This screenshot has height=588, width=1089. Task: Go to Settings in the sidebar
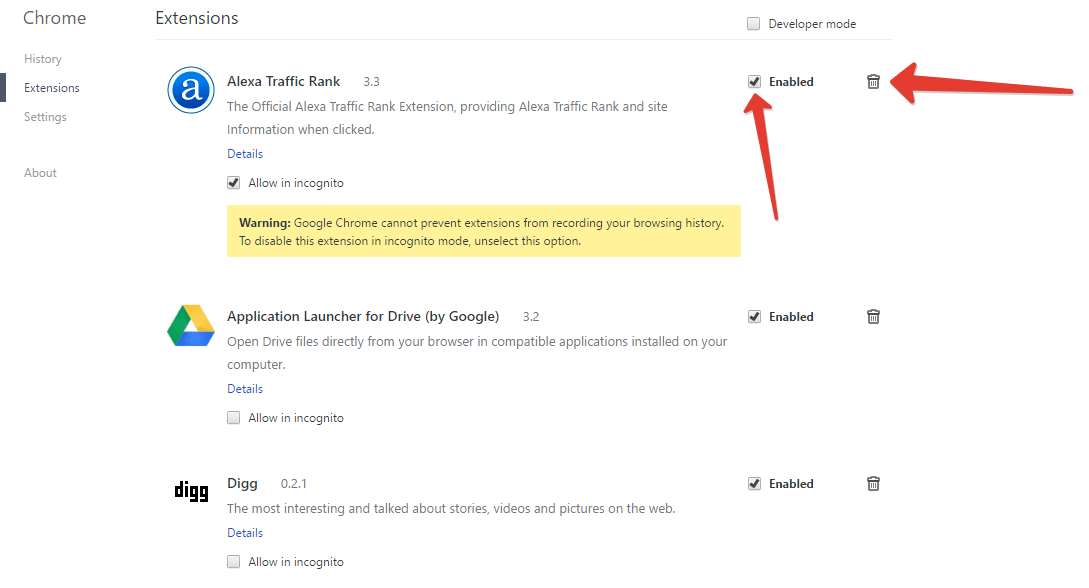tap(45, 117)
